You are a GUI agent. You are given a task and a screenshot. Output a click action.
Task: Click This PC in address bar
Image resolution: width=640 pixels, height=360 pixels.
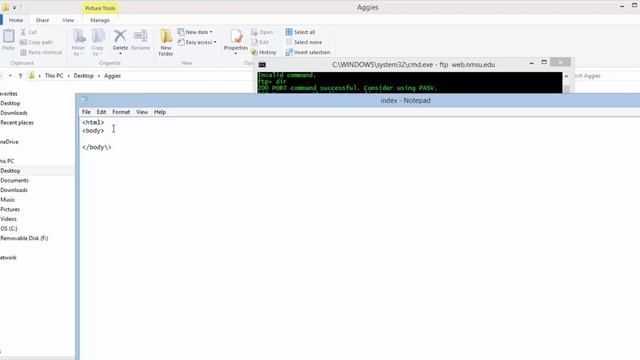[x=54, y=76]
